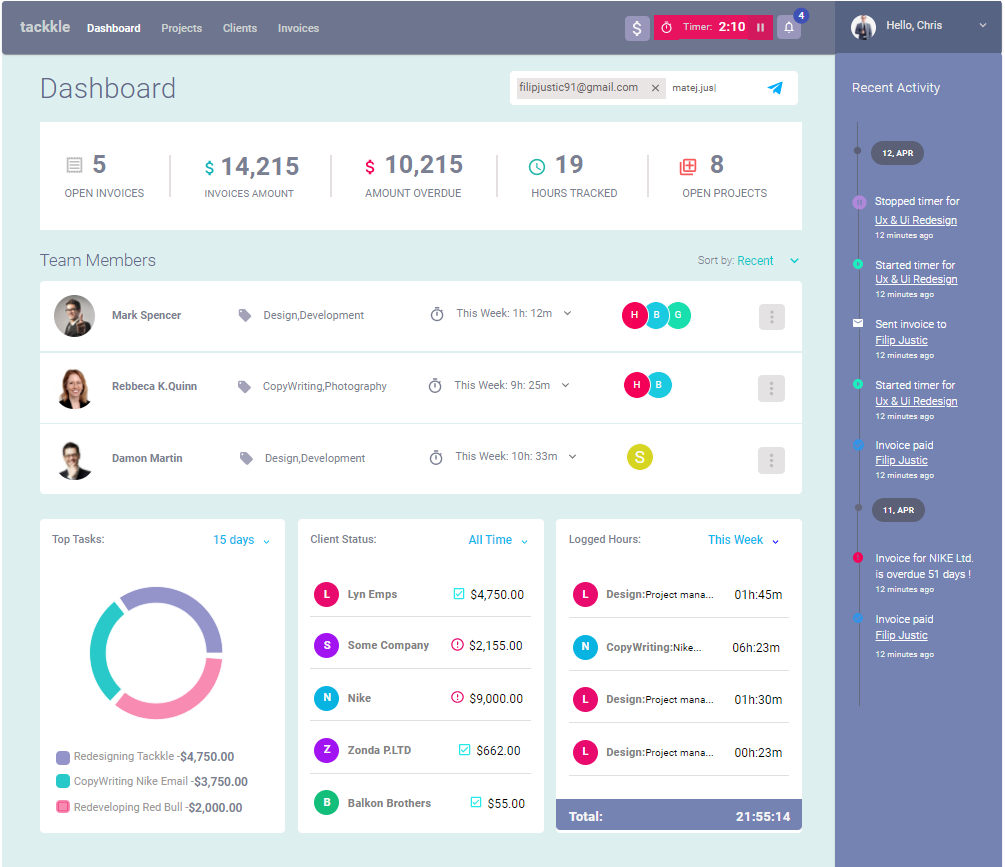The height and width of the screenshot is (867, 1005).
Task: Click the notification badge showing 4
Action: 801,15
